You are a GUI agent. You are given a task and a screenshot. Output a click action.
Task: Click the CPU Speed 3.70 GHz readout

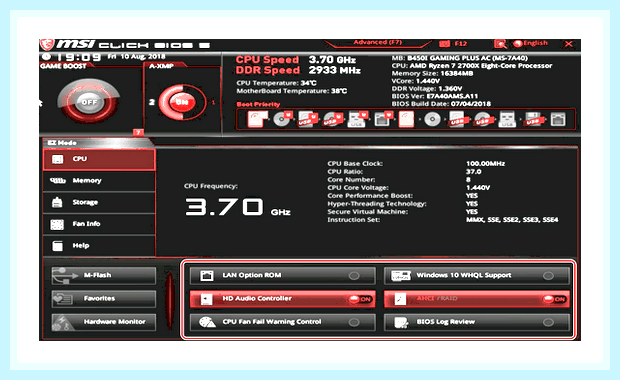coord(296,60)
